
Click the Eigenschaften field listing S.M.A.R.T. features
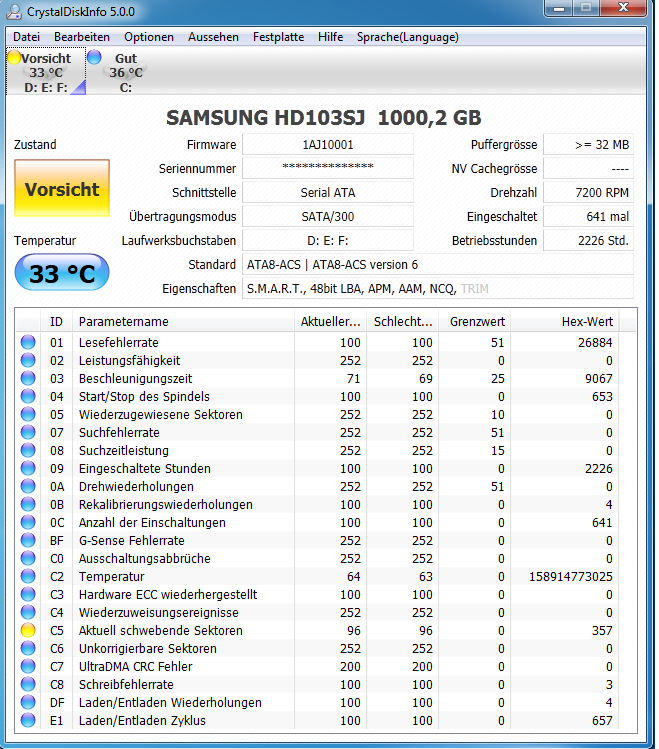(438, 289)
